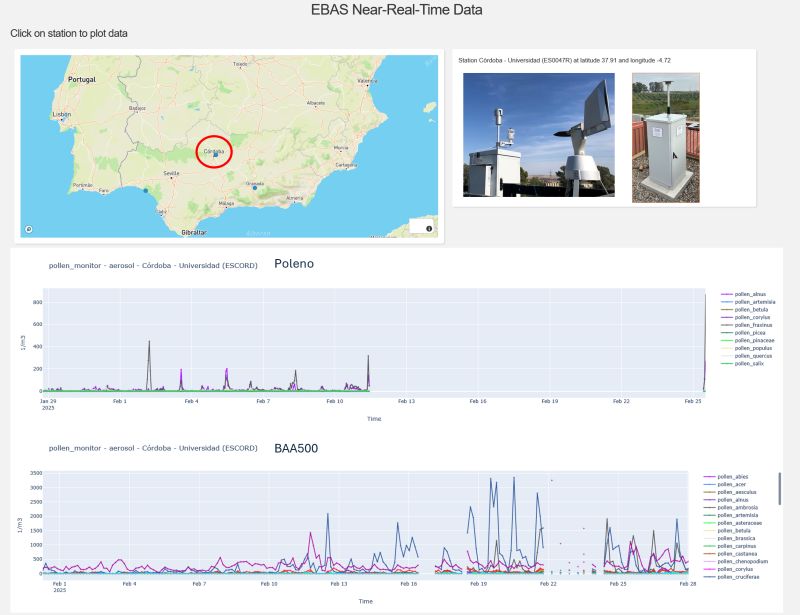Open the map attribution info icon
This screenshot has width=800, height=615.
(429, 229)
